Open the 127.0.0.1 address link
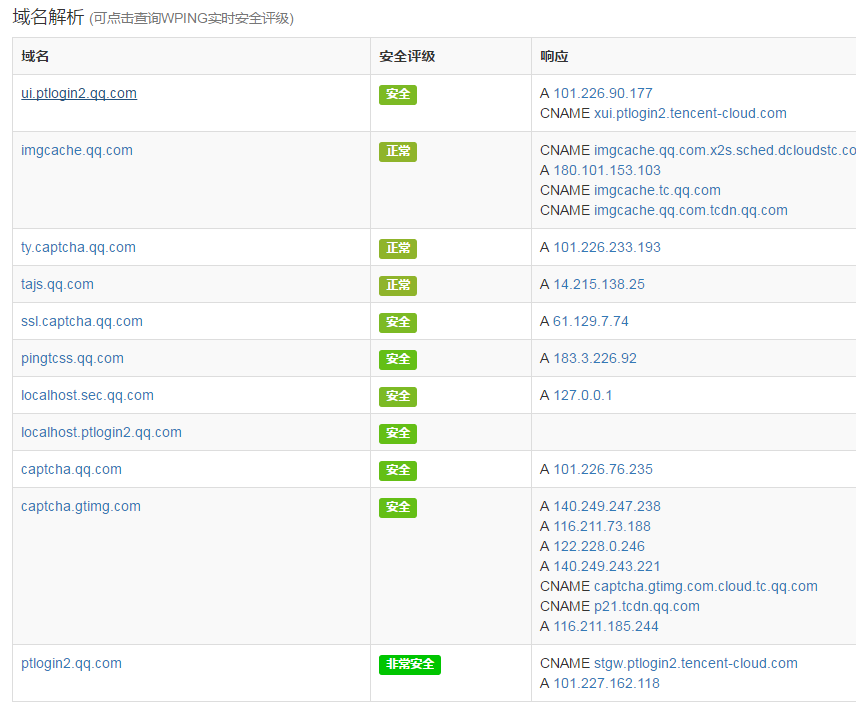 pos(583,395)
